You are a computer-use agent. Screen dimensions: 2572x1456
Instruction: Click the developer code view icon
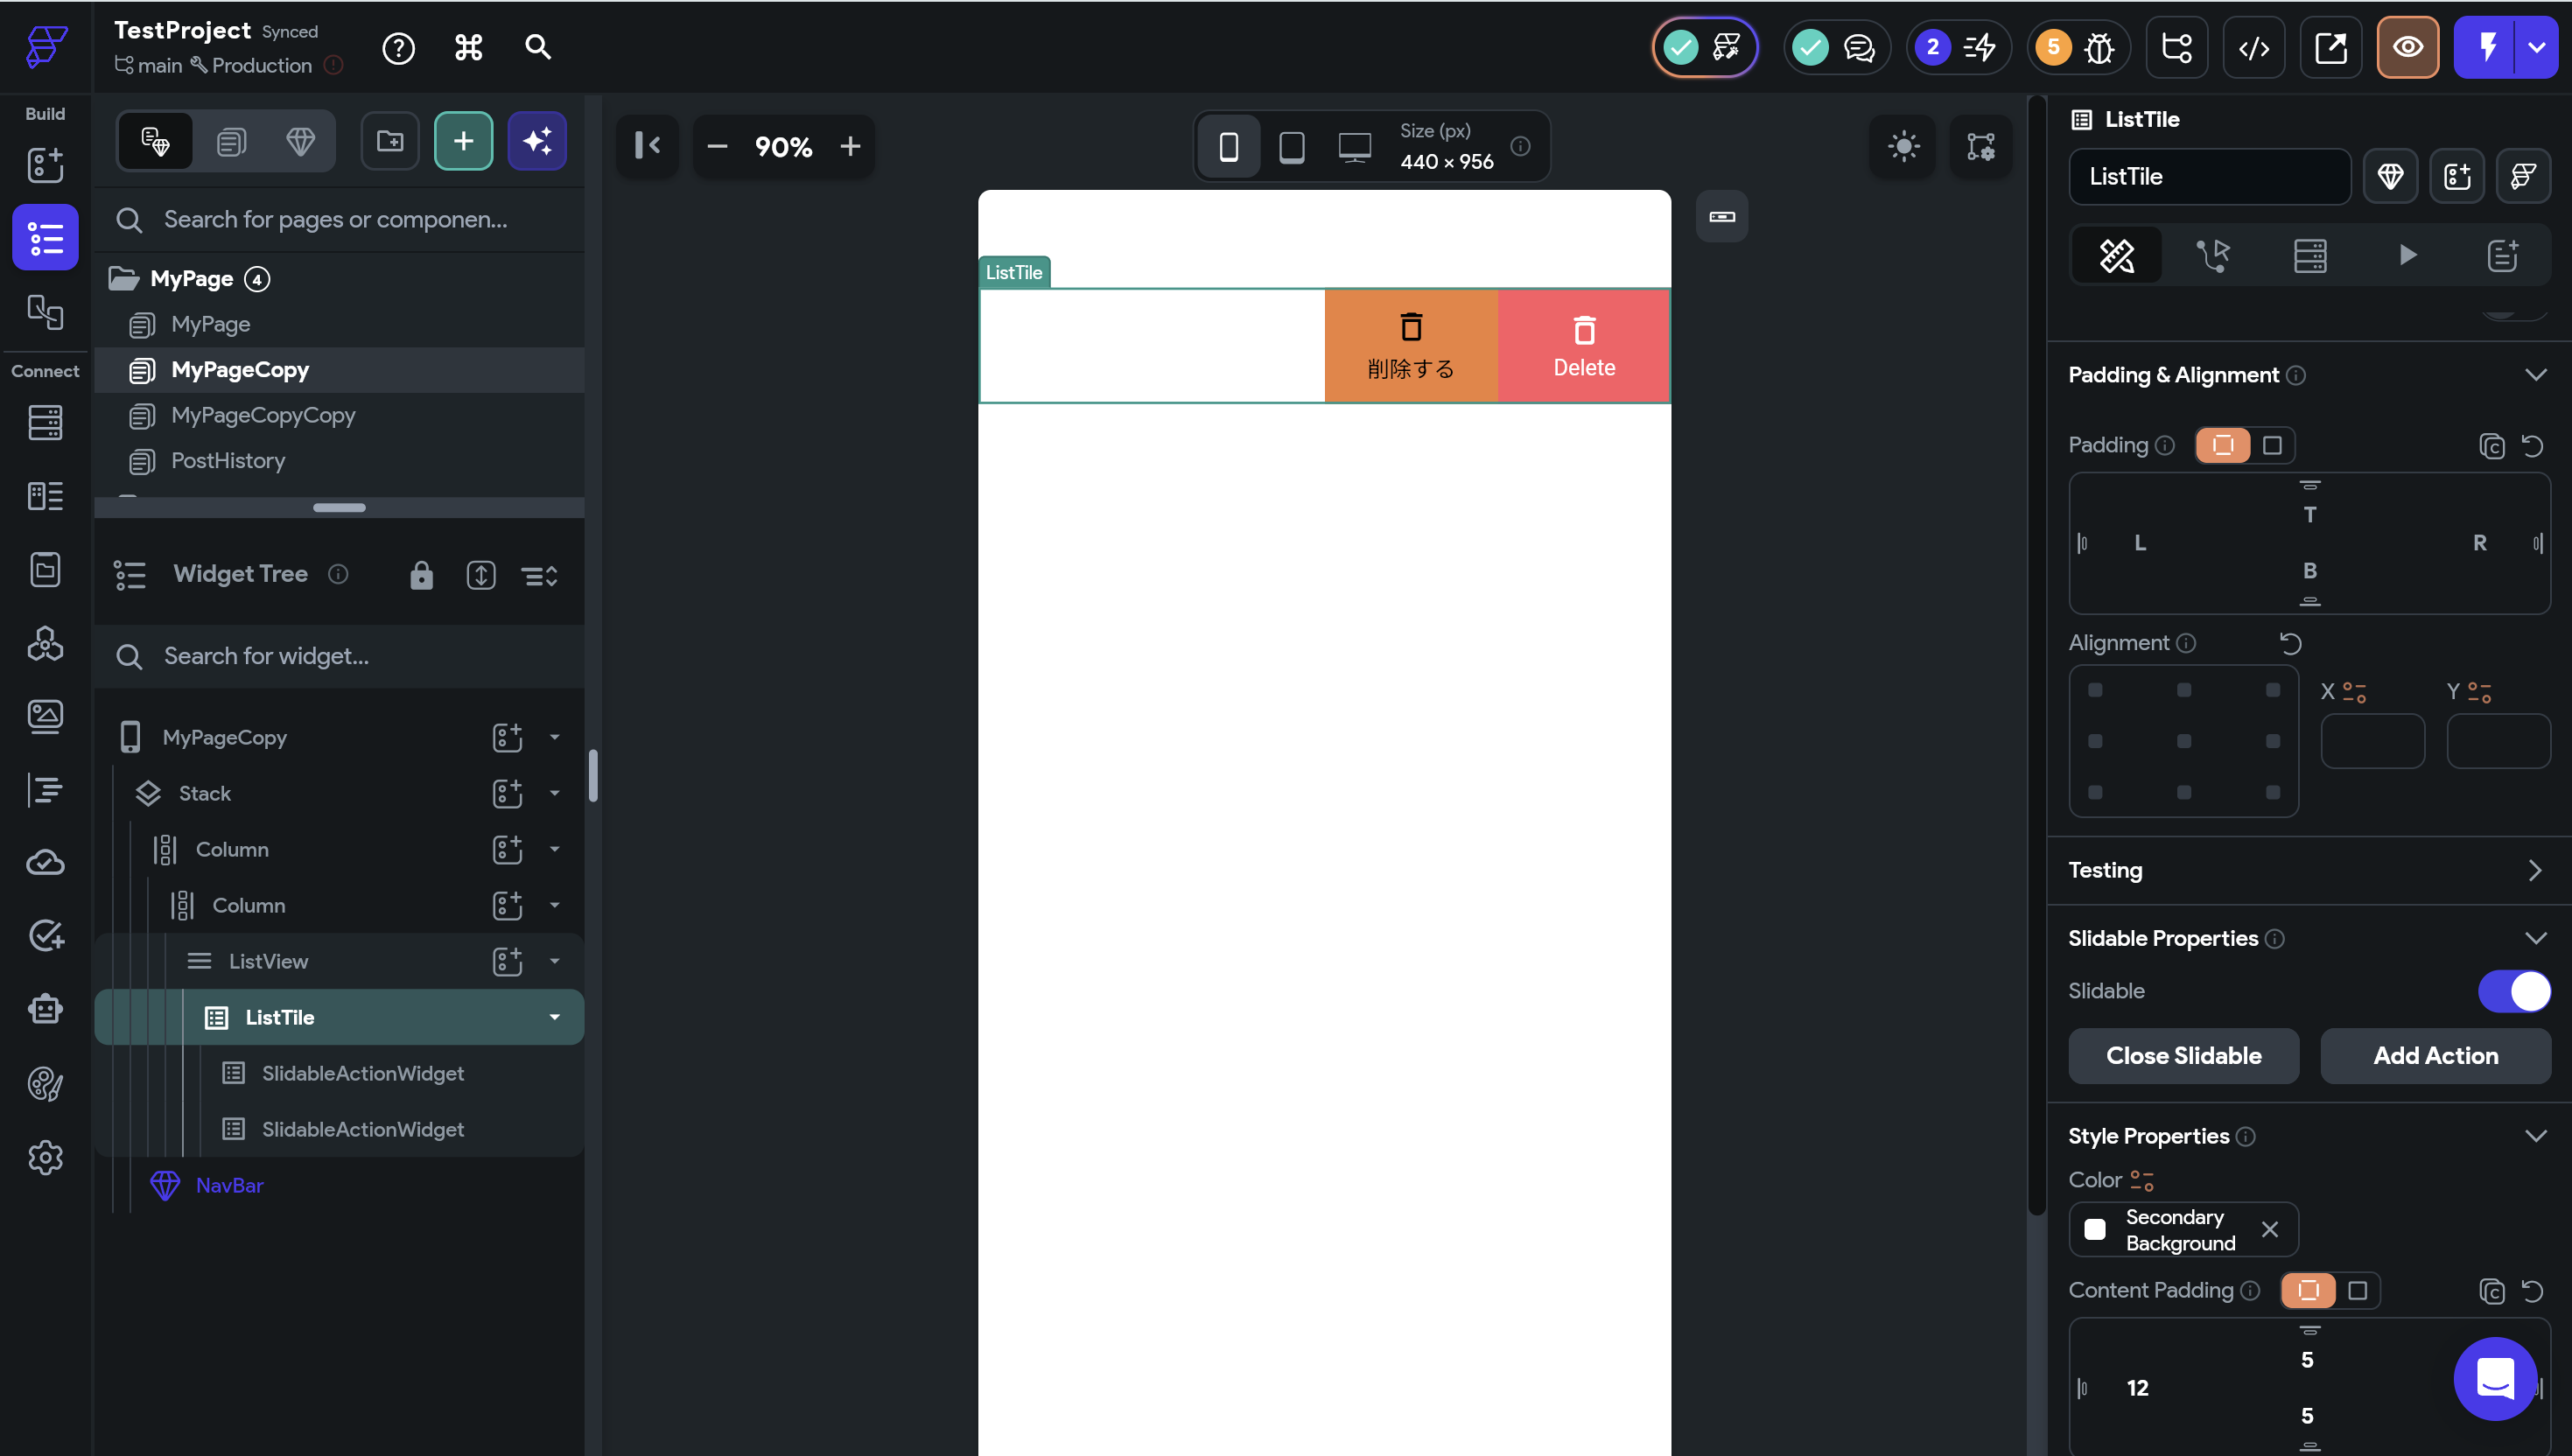pos(2253,47)
